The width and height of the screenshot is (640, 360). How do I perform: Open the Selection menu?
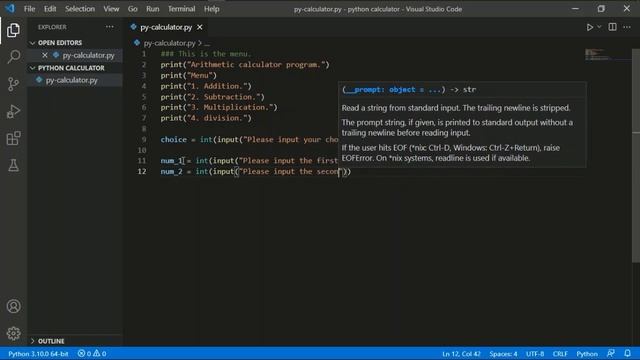pos(80,9)
